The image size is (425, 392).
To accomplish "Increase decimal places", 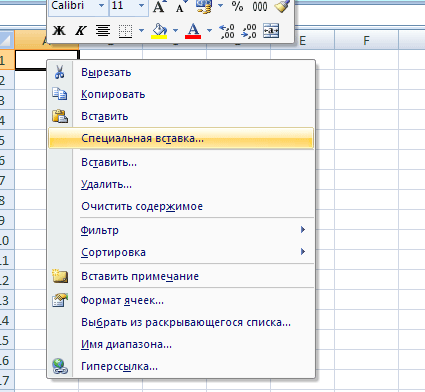I will tap(227, 31).
